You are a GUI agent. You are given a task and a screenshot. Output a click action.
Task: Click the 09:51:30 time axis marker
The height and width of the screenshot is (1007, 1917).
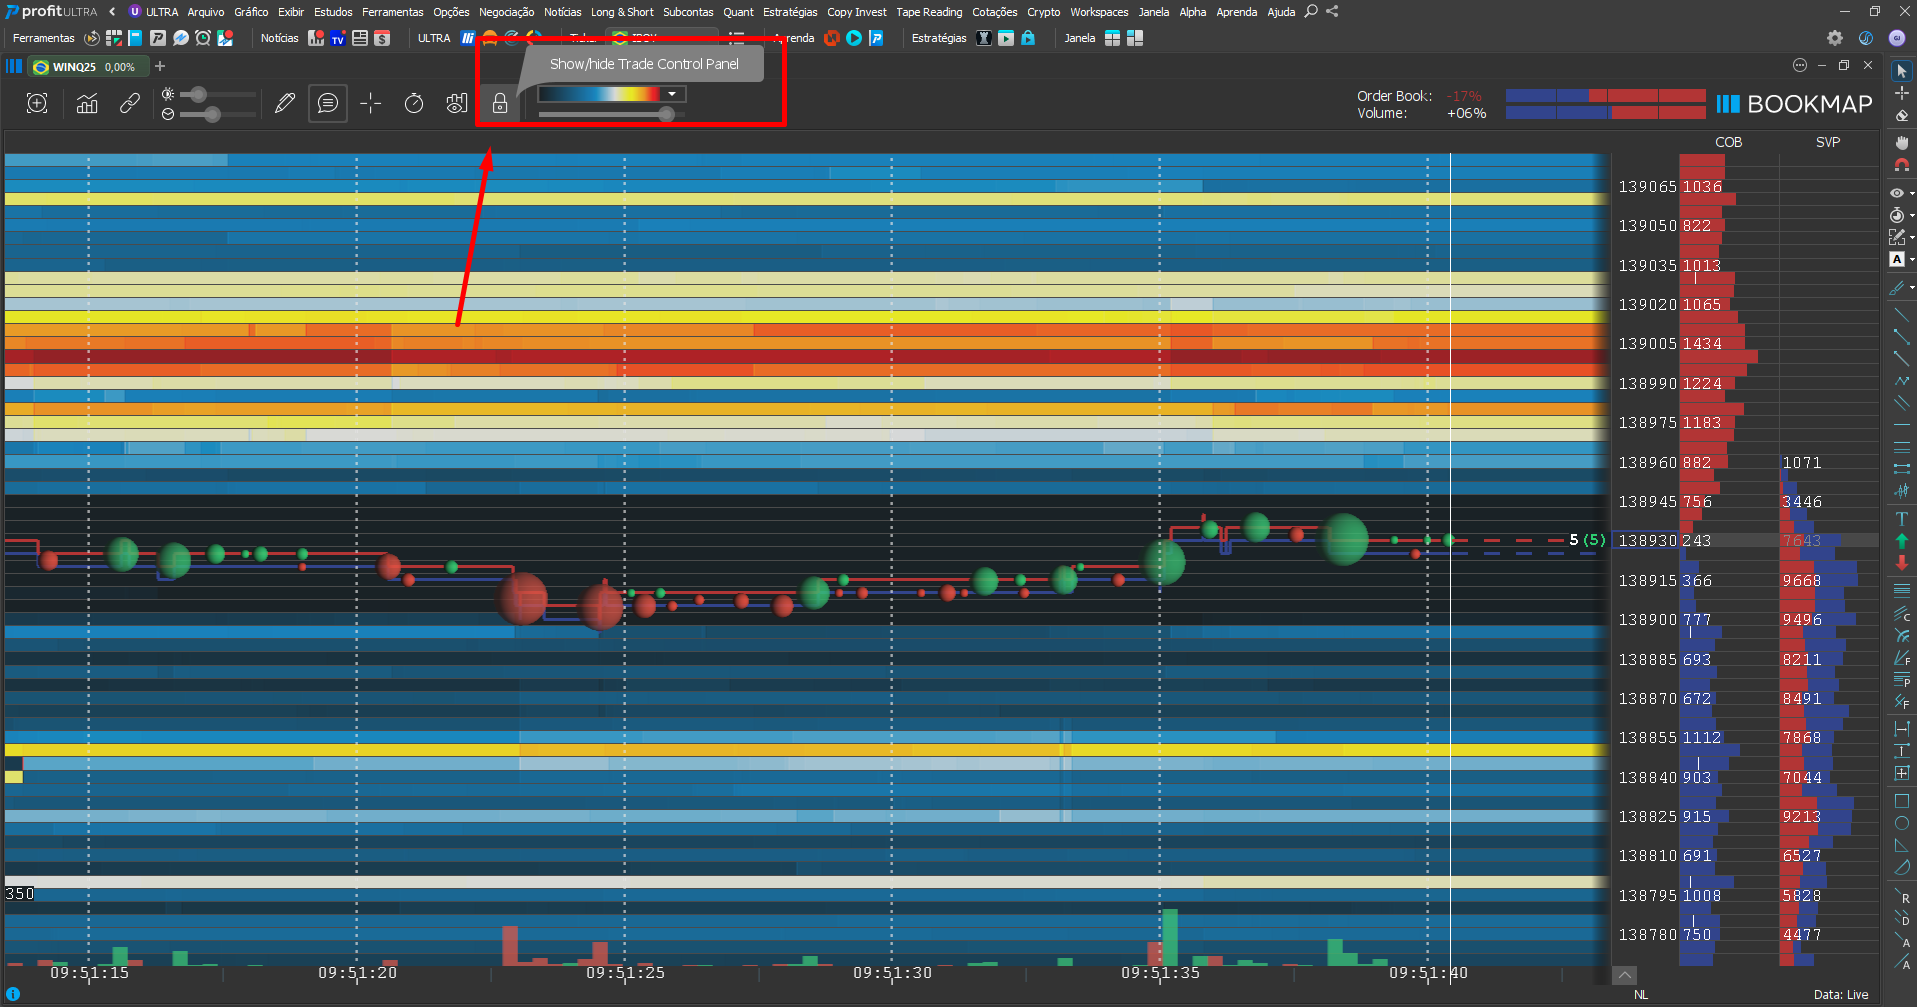892,973
